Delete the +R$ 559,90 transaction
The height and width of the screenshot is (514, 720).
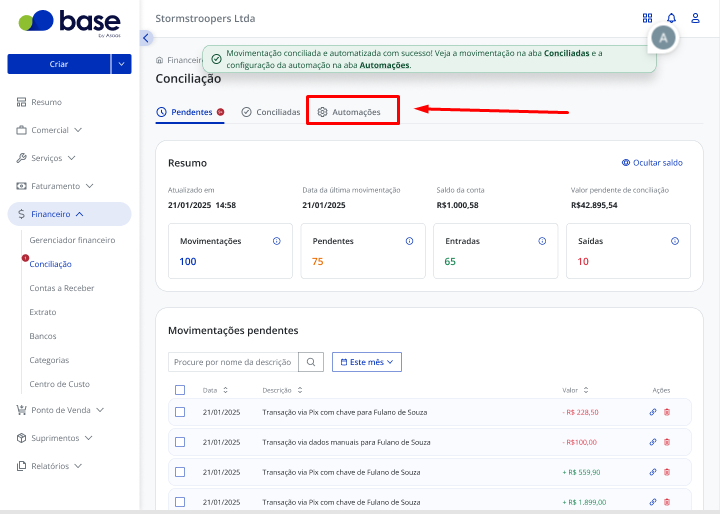click(x=667, y=472)
